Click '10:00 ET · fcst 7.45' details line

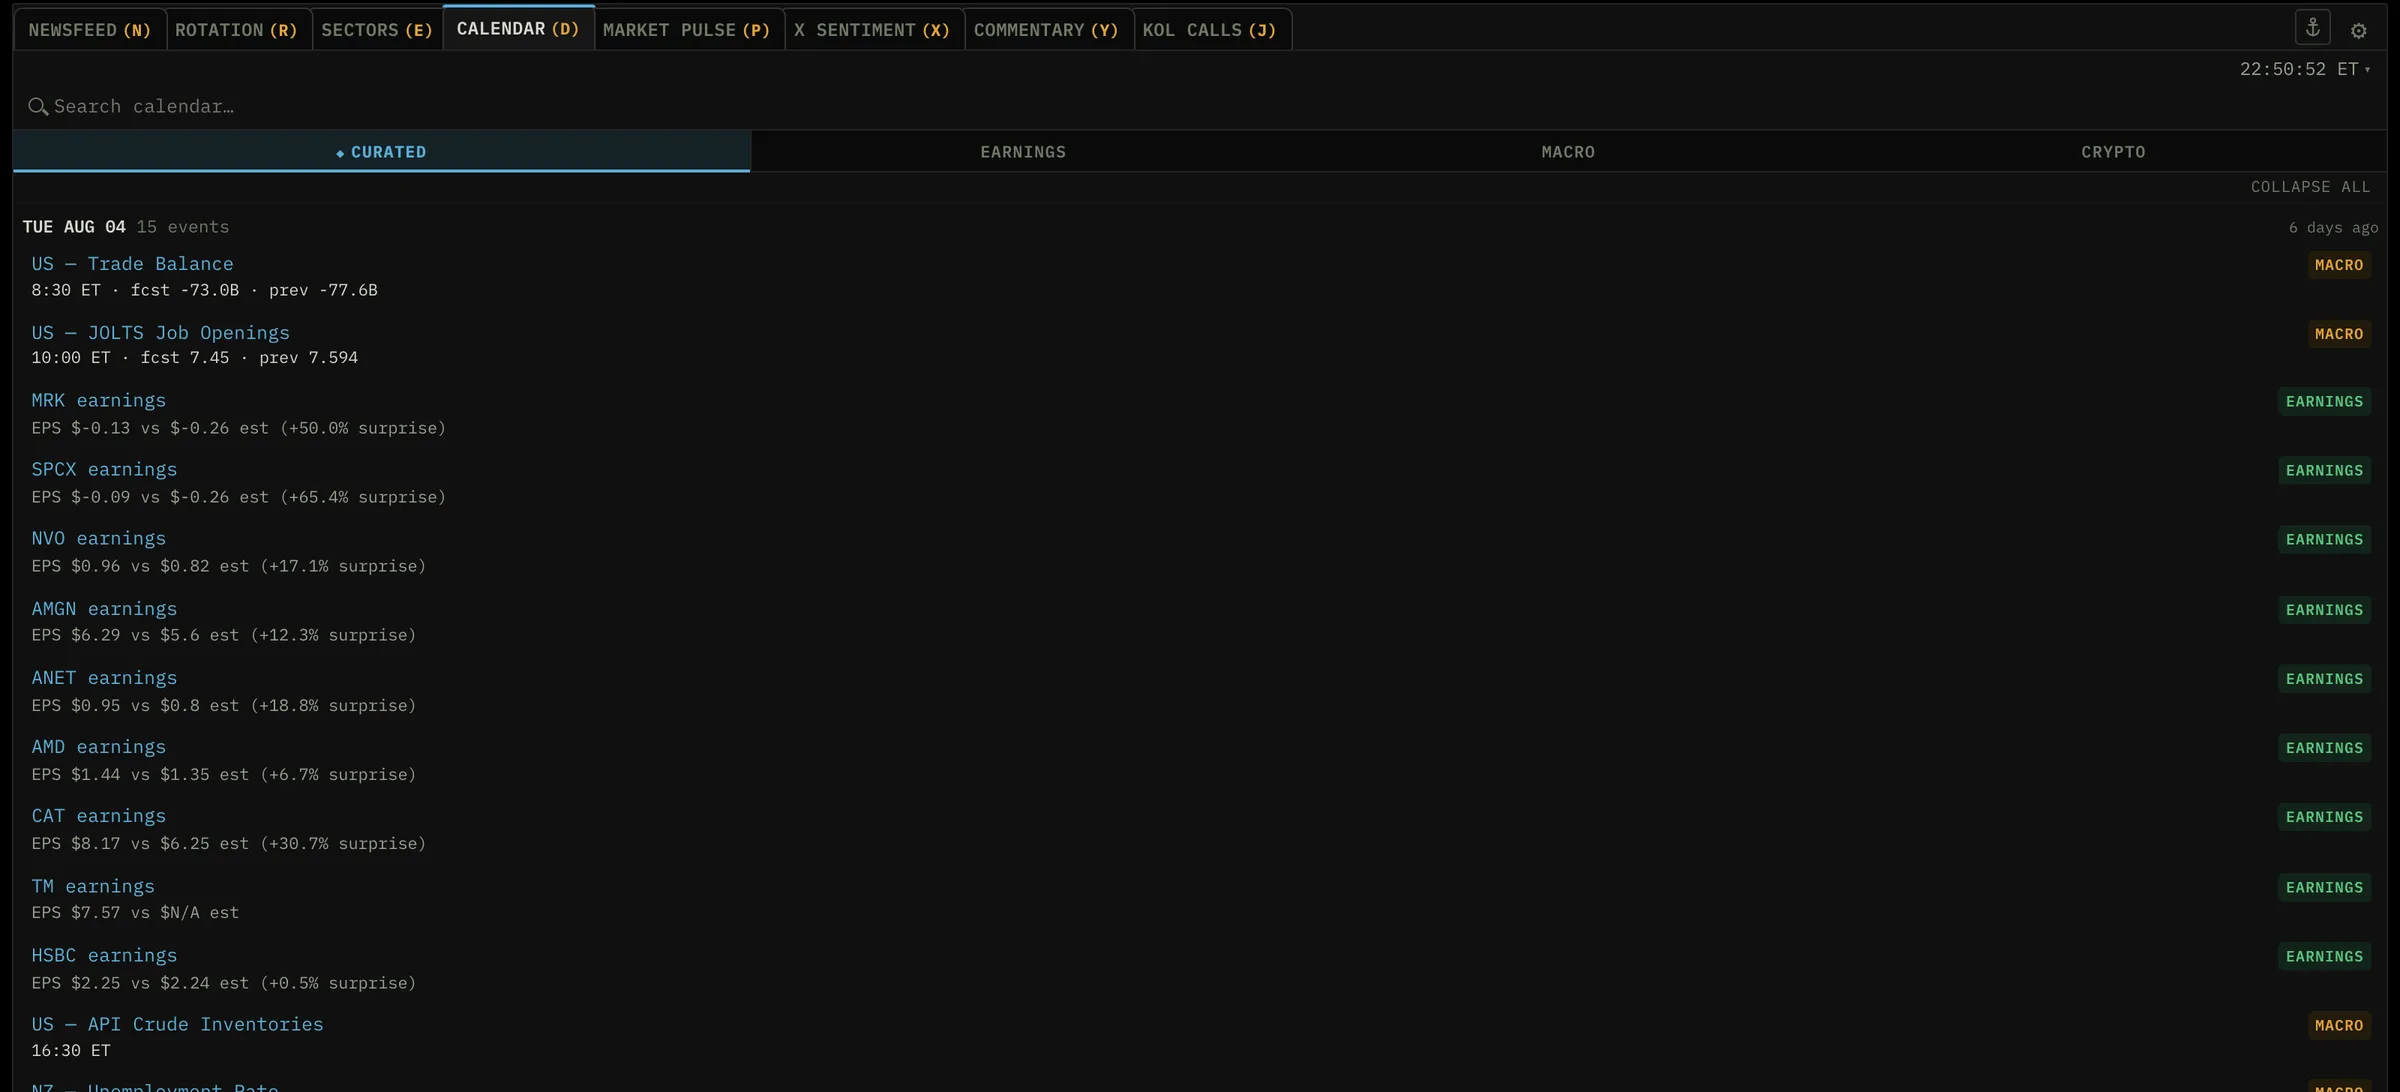tap(194, 358)
